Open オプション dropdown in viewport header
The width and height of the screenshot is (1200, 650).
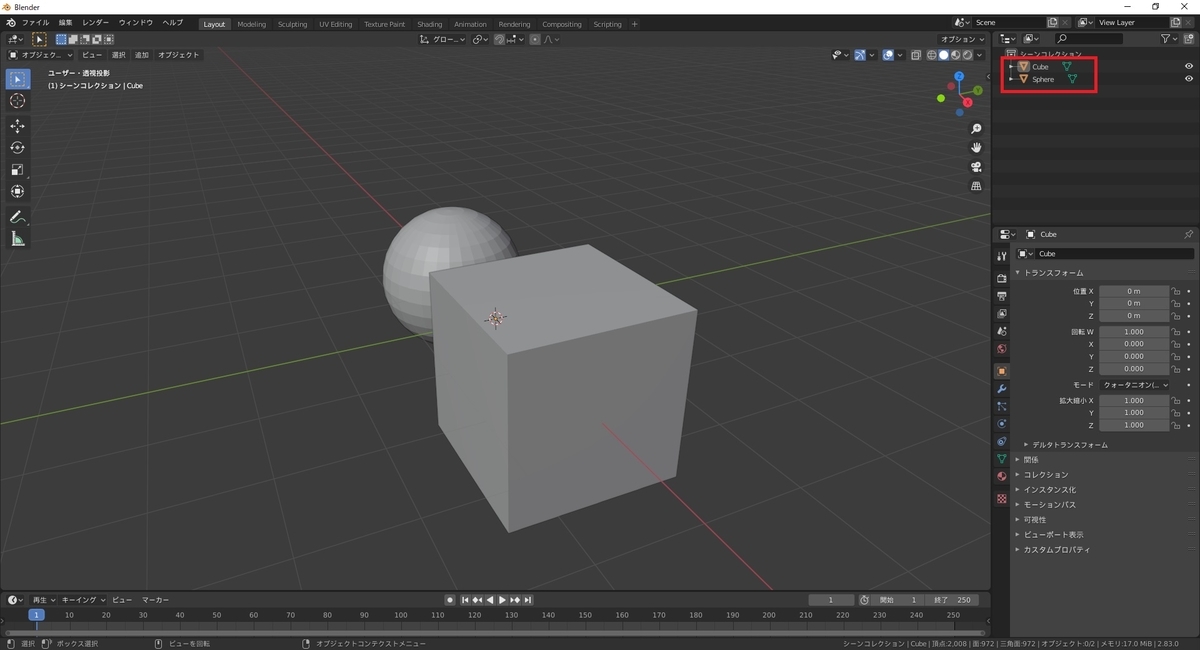[964, 39]
